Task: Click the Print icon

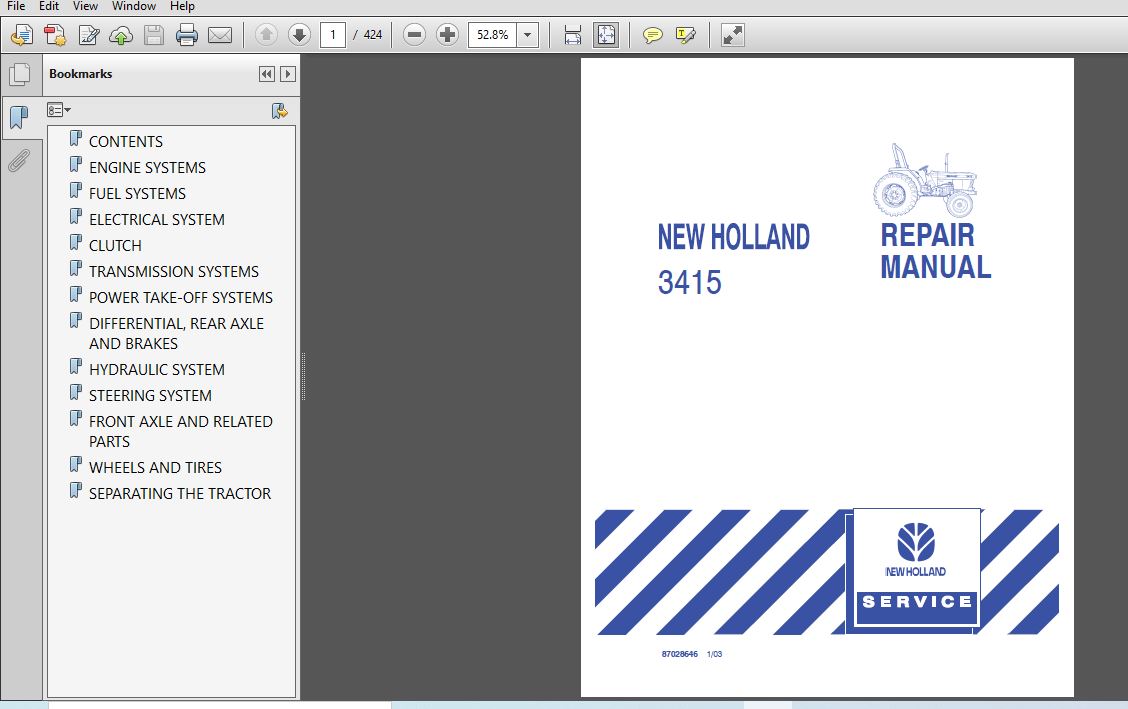Action: click(x=186, y=35)
